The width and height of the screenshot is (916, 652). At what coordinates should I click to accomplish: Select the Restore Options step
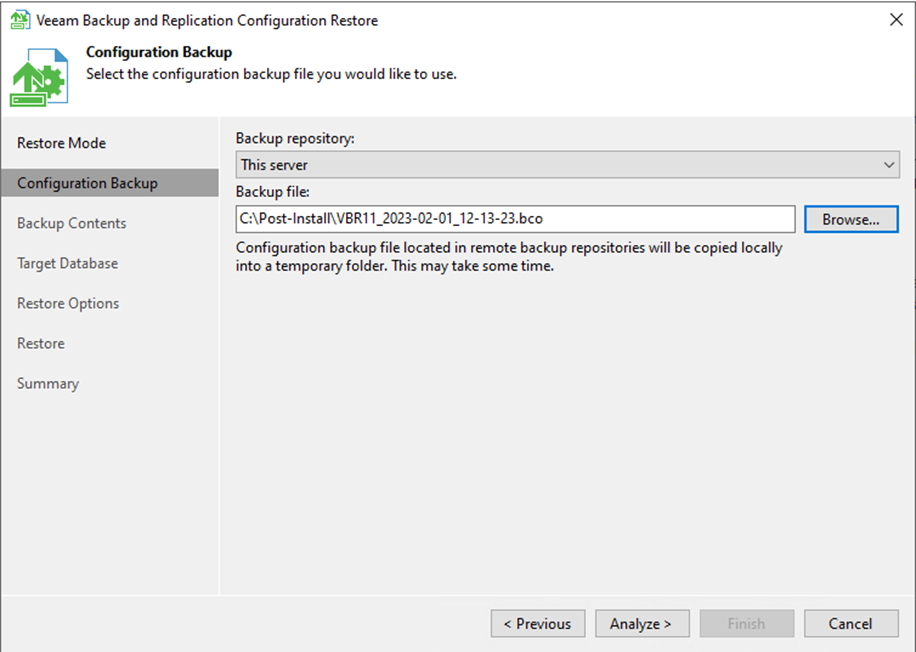click(68, 303)
